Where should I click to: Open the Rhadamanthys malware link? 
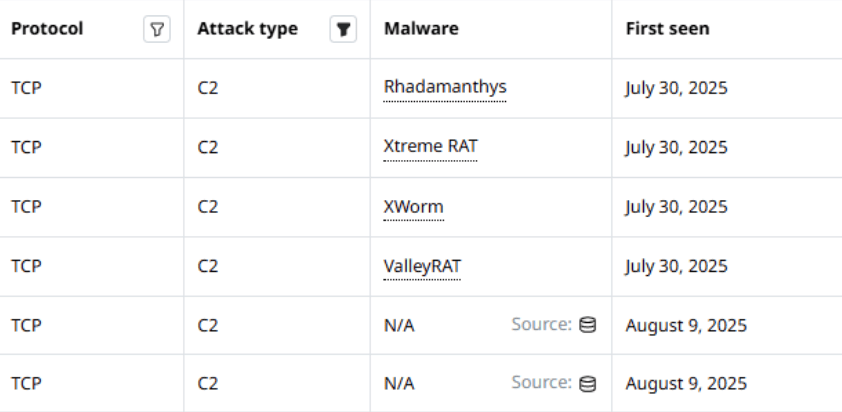445,88
